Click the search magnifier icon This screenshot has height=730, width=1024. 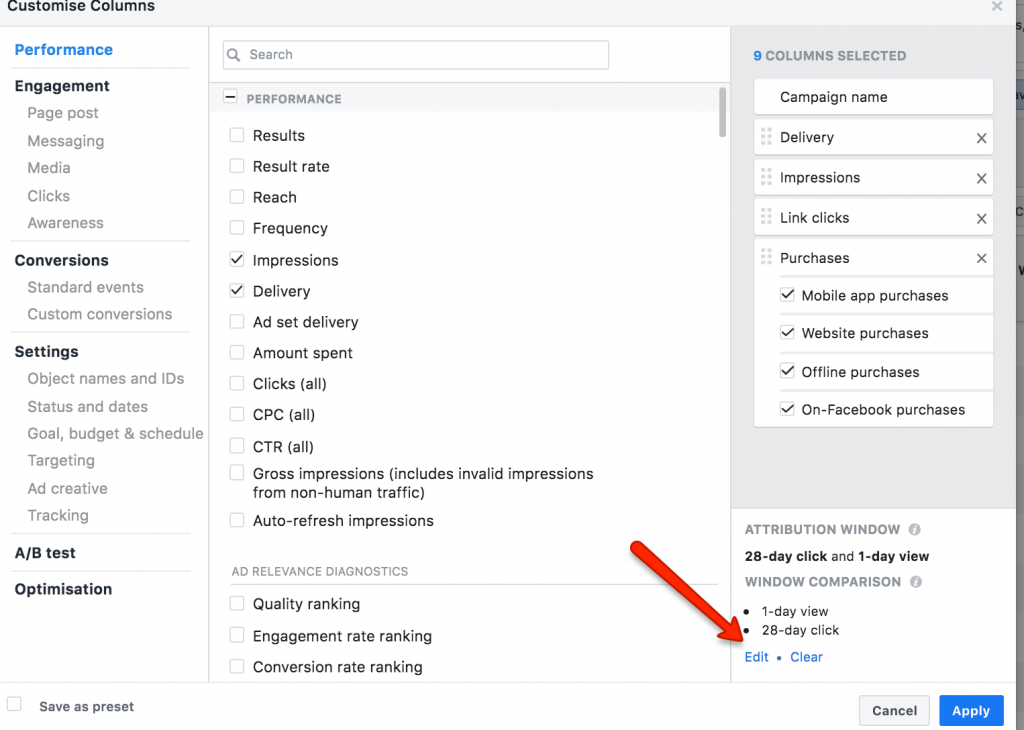coord(234,55)
